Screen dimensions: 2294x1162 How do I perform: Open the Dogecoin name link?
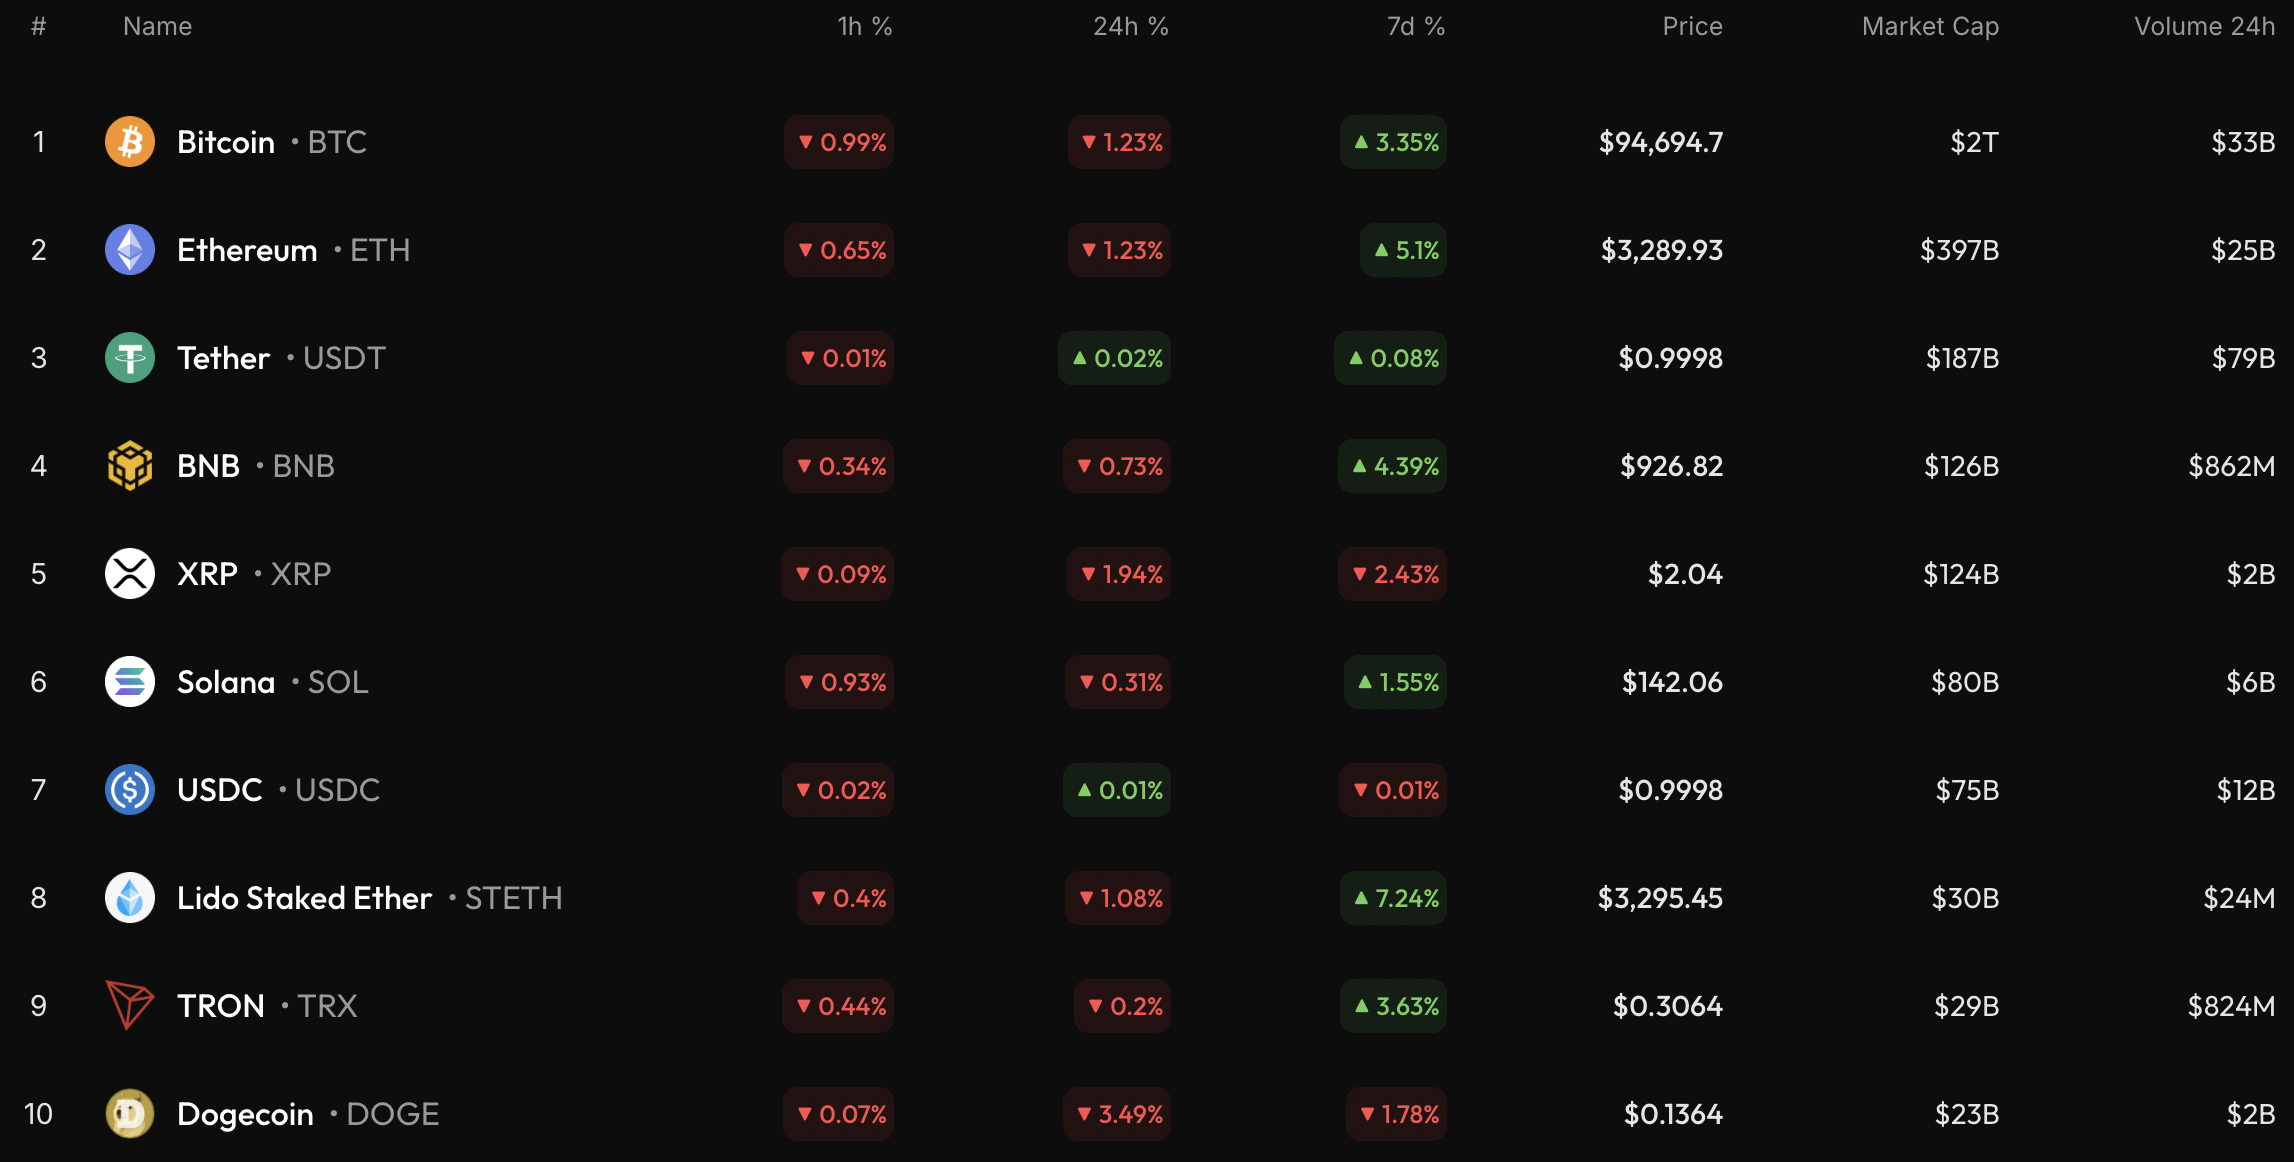pyautogui.click(x=245, y=1114)
